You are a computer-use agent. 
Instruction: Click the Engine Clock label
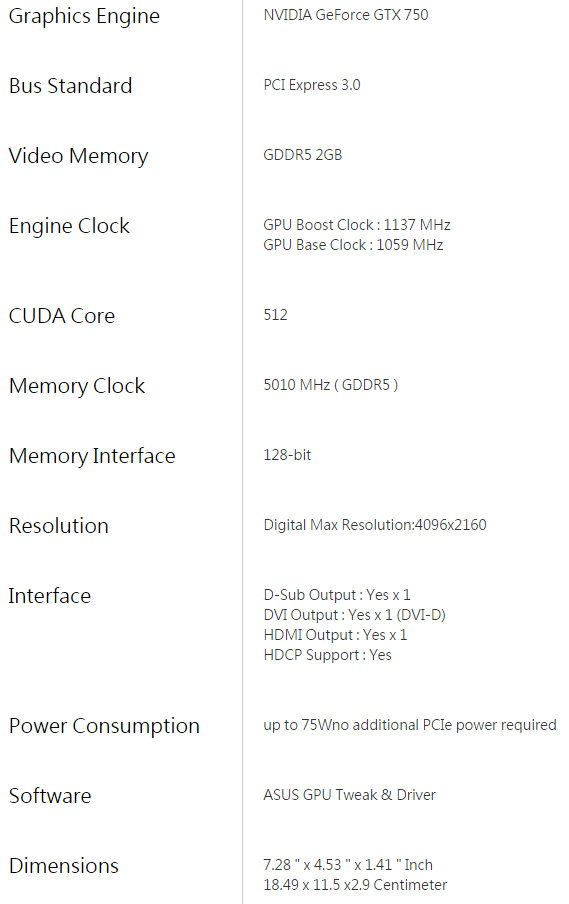(69, 226)
